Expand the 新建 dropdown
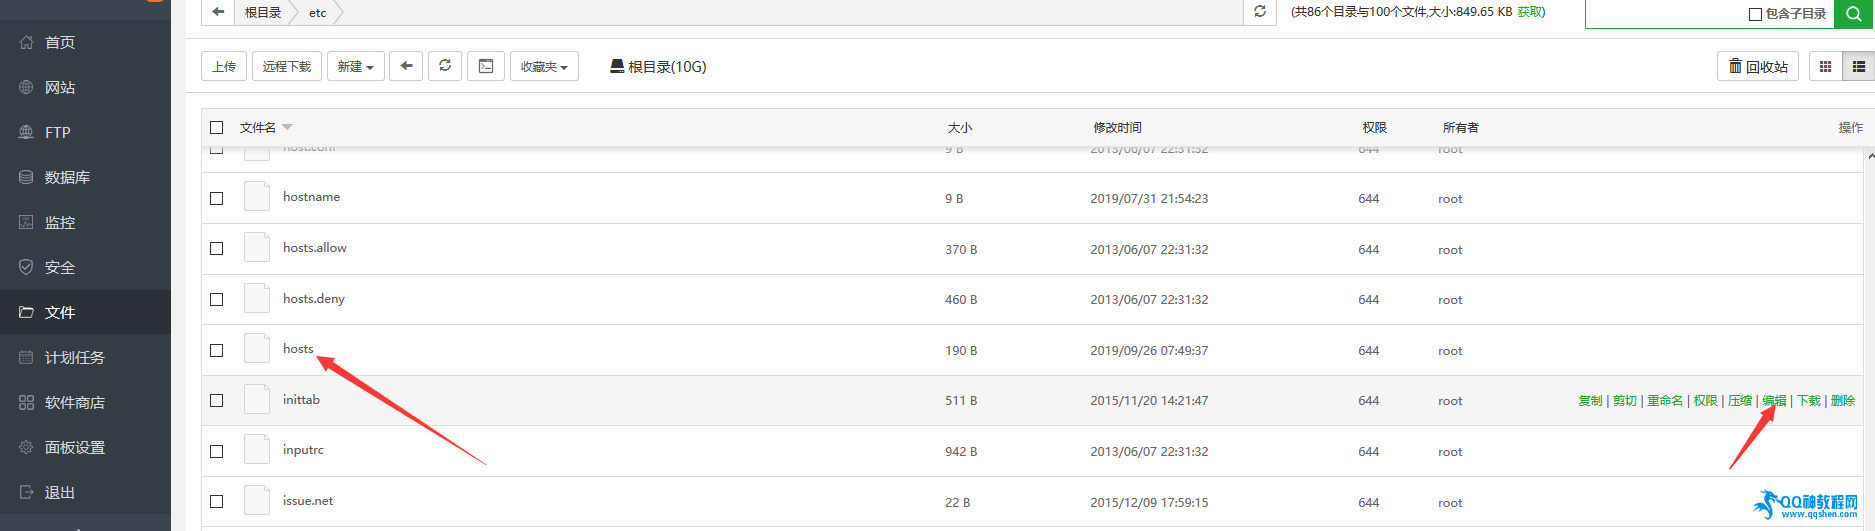This screenshot has width=1875, height=531. tap(355, 66)
